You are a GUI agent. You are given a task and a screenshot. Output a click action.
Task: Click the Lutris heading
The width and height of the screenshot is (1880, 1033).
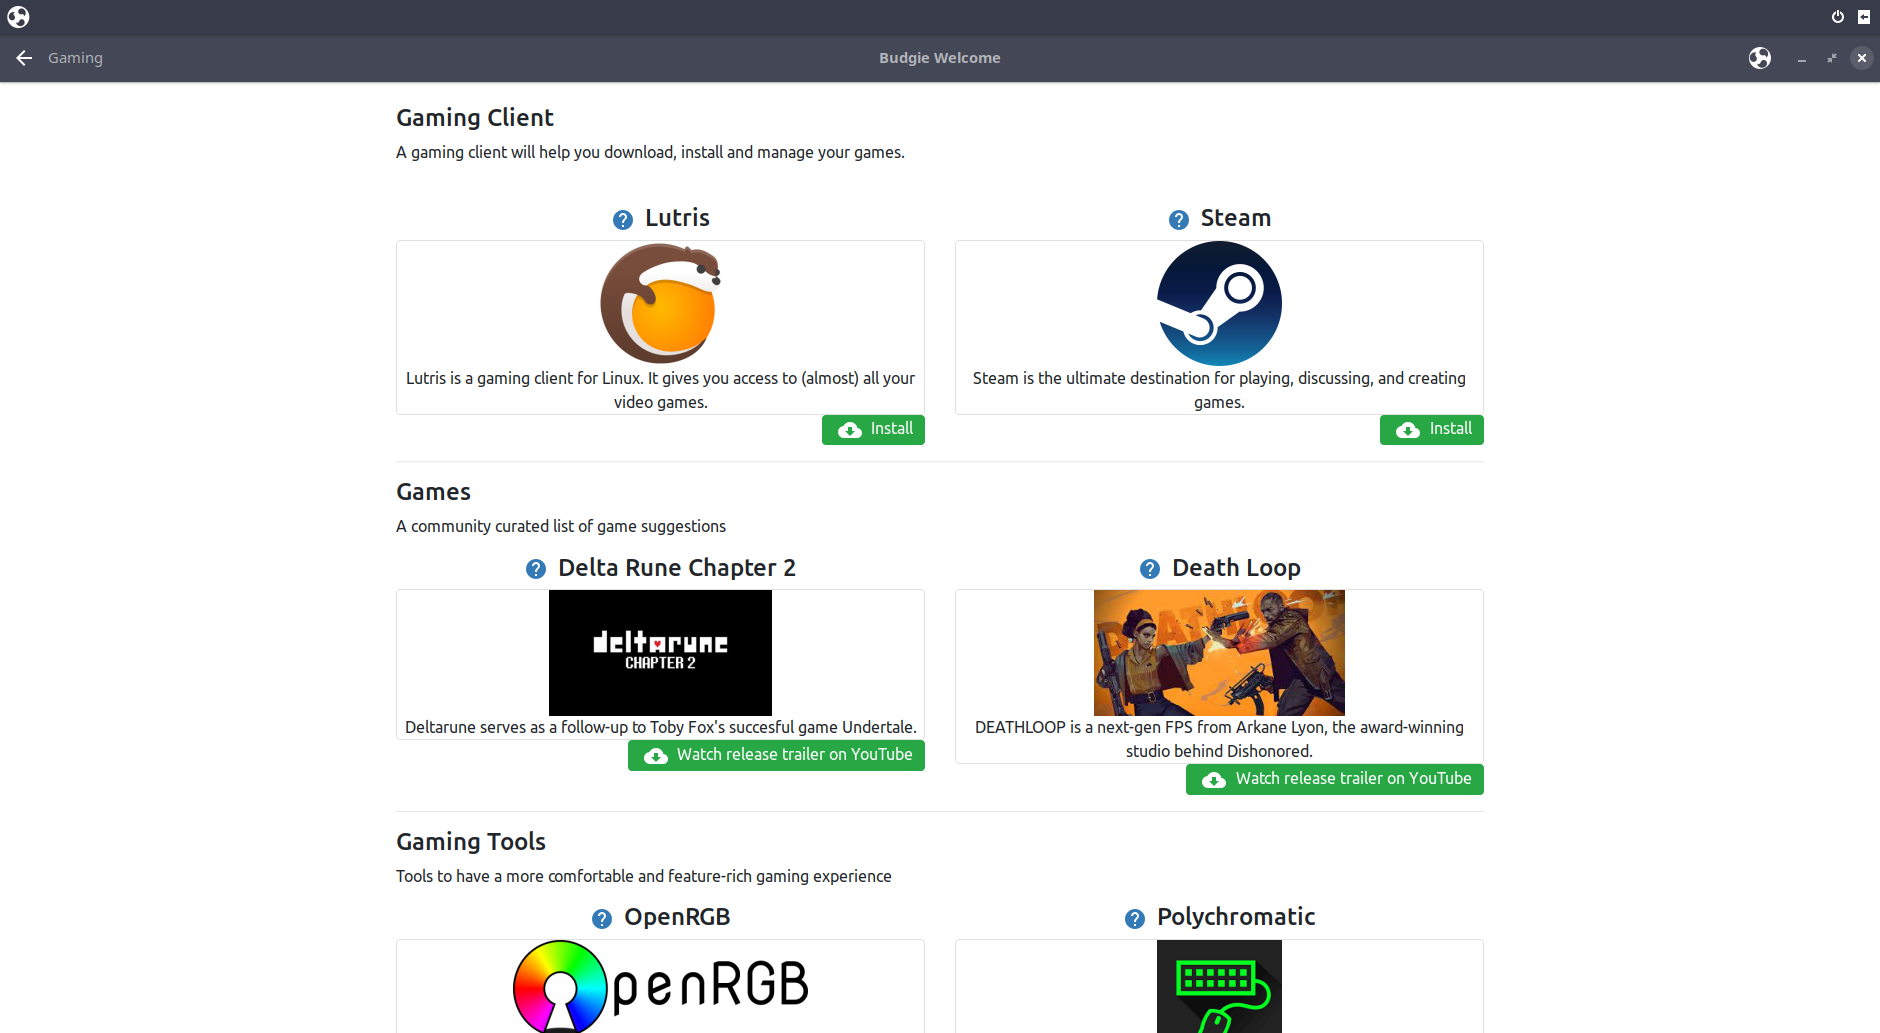click(677, 218)
